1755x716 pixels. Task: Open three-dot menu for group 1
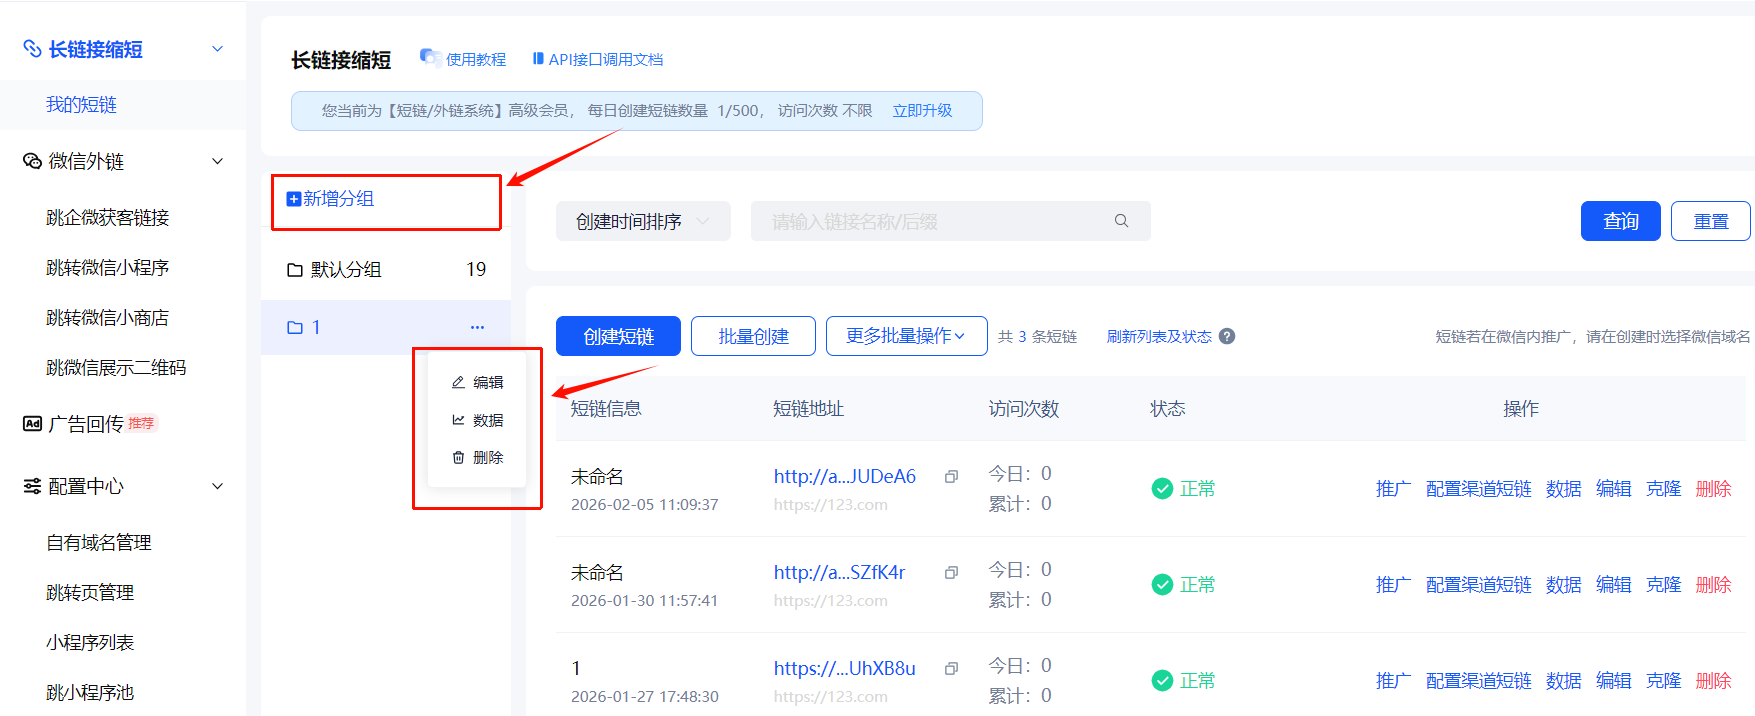point(477,327)
